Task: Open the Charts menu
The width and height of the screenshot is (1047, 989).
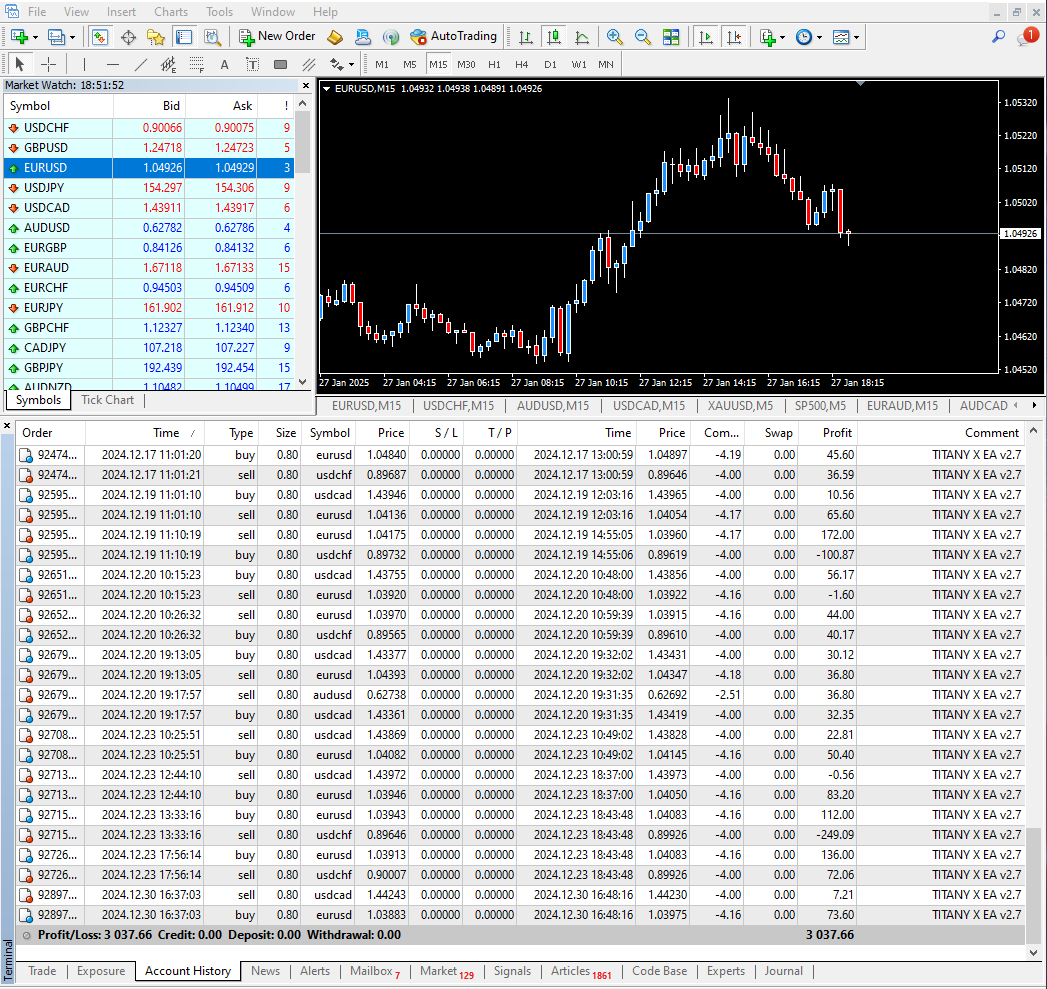Action: (x=170, y=12)
